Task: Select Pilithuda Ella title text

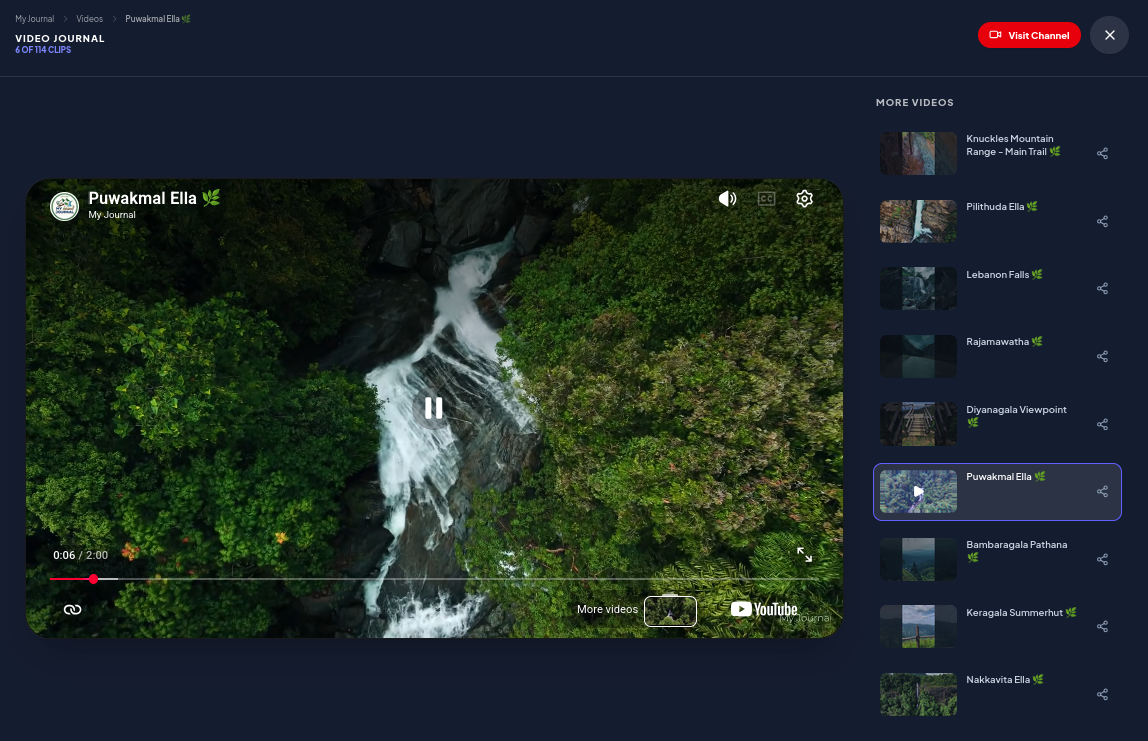Action: [x=1002, y=206]
